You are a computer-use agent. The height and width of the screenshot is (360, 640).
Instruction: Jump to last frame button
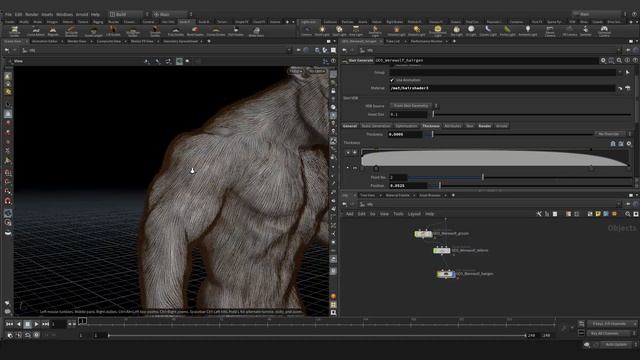coord(46,324)
